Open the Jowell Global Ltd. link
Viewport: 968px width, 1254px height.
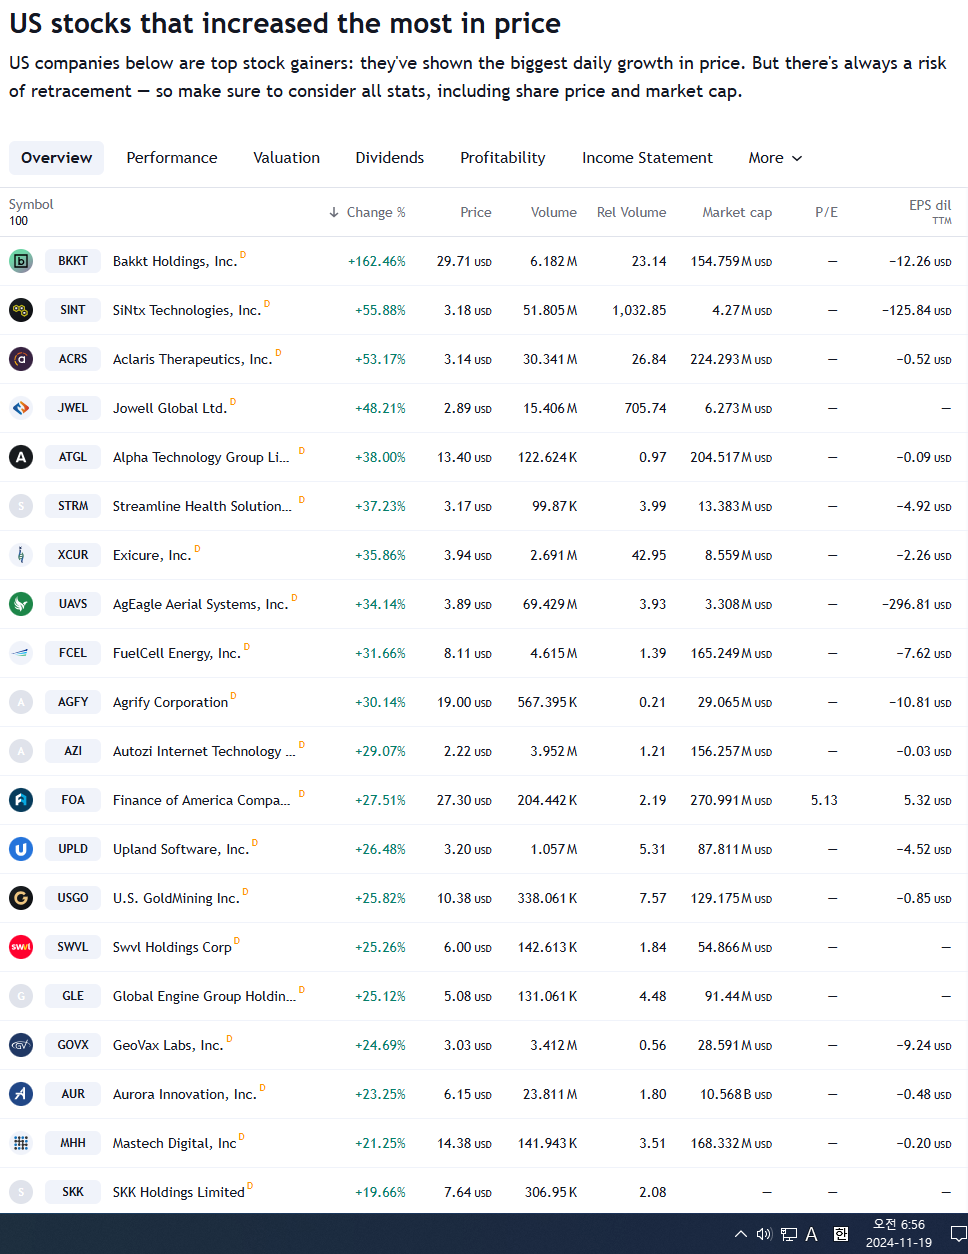(x=170, y=408)
